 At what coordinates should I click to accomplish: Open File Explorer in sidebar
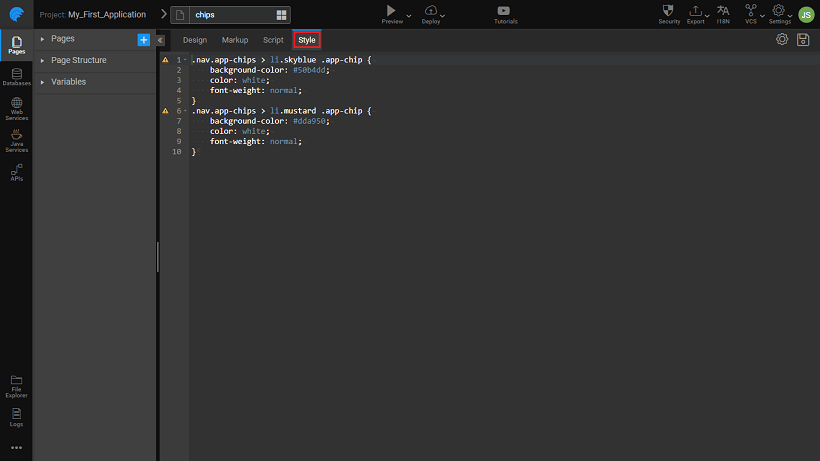pos(16,384)
